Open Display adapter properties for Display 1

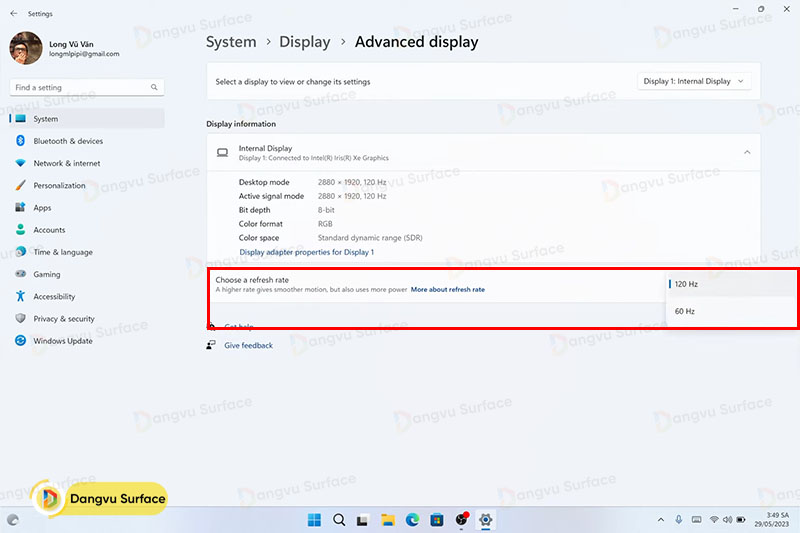306,252
